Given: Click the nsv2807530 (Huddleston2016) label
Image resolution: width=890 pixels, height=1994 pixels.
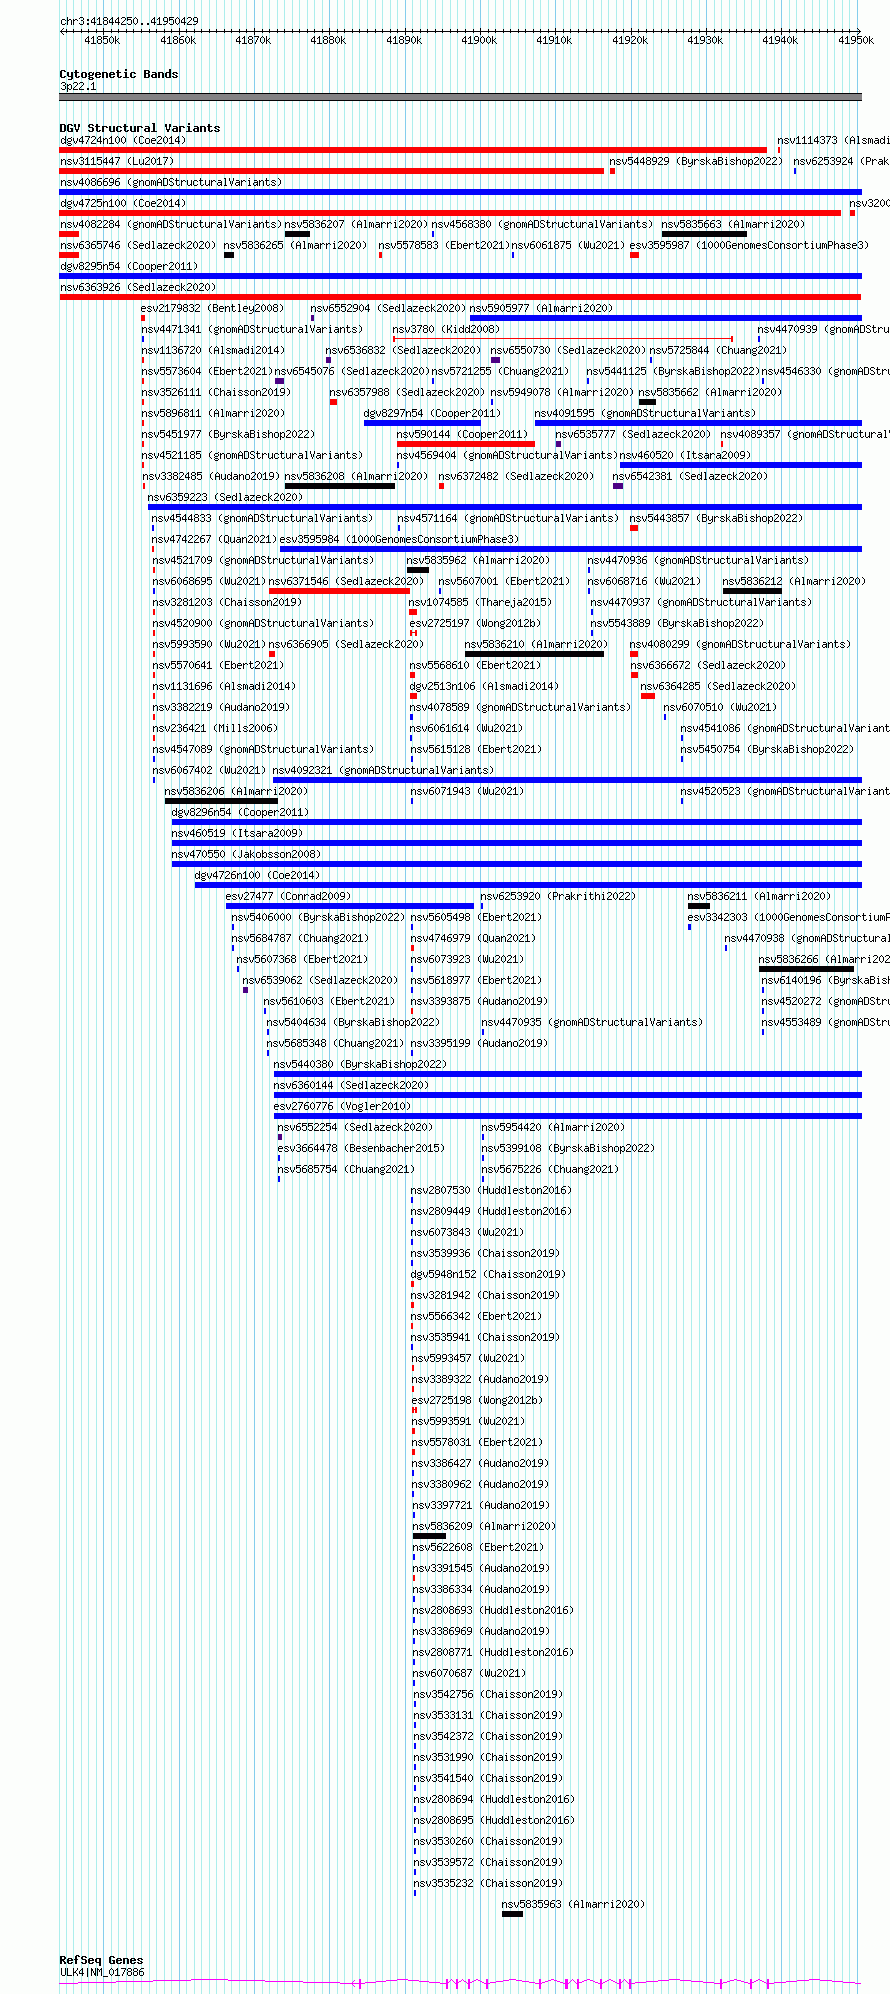Looking at the screenshot, I should (491, 1190).
